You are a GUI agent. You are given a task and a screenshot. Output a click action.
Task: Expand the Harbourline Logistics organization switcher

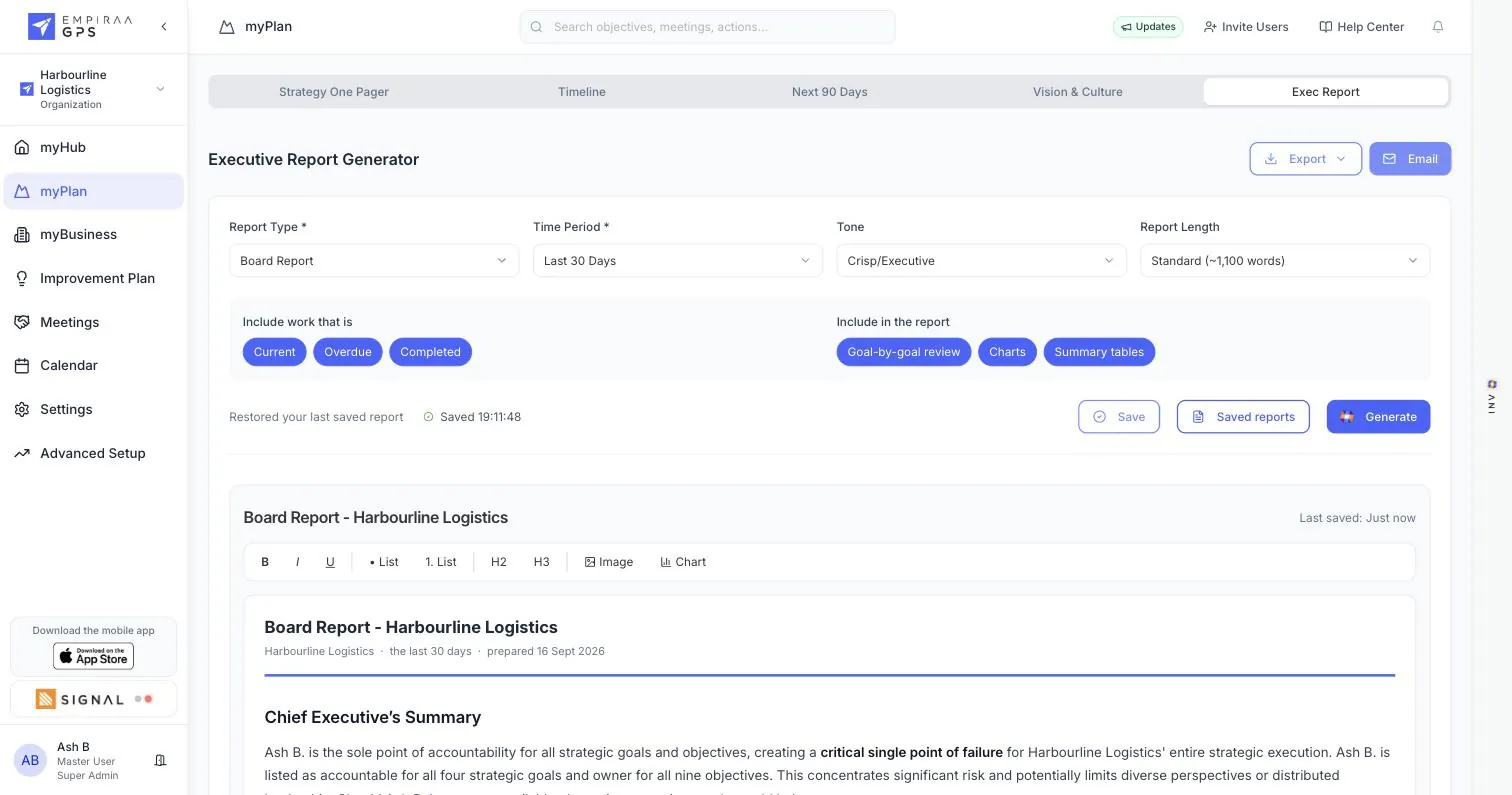[93, 89]
